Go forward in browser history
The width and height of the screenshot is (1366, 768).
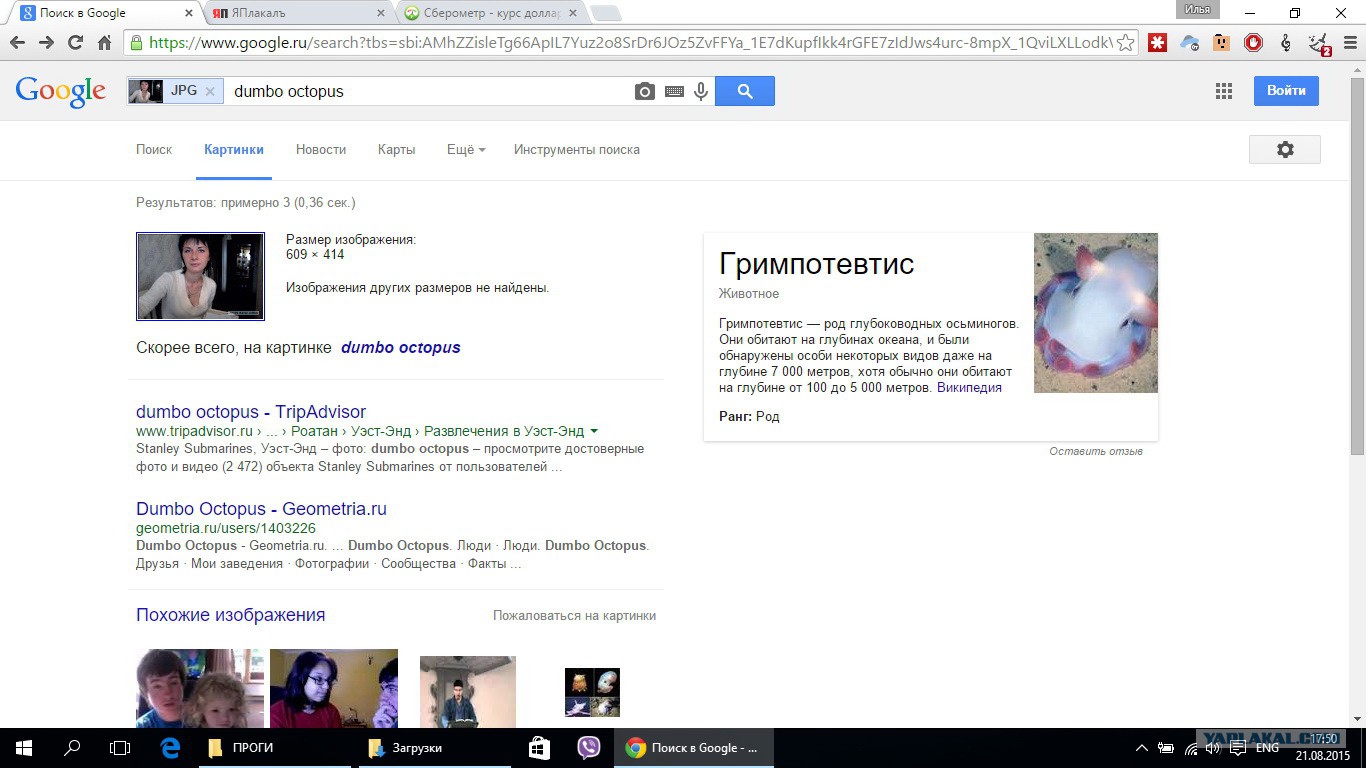(x=46, y=43)
